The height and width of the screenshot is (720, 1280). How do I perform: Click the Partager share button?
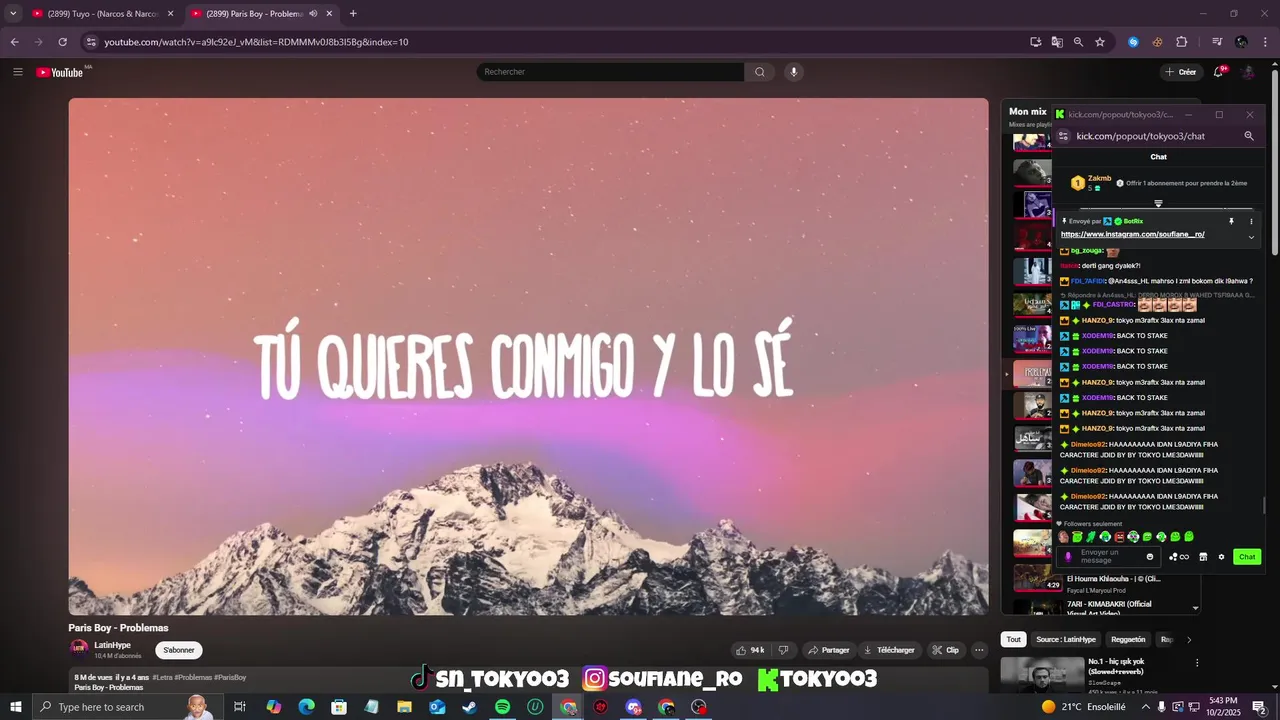829,650
